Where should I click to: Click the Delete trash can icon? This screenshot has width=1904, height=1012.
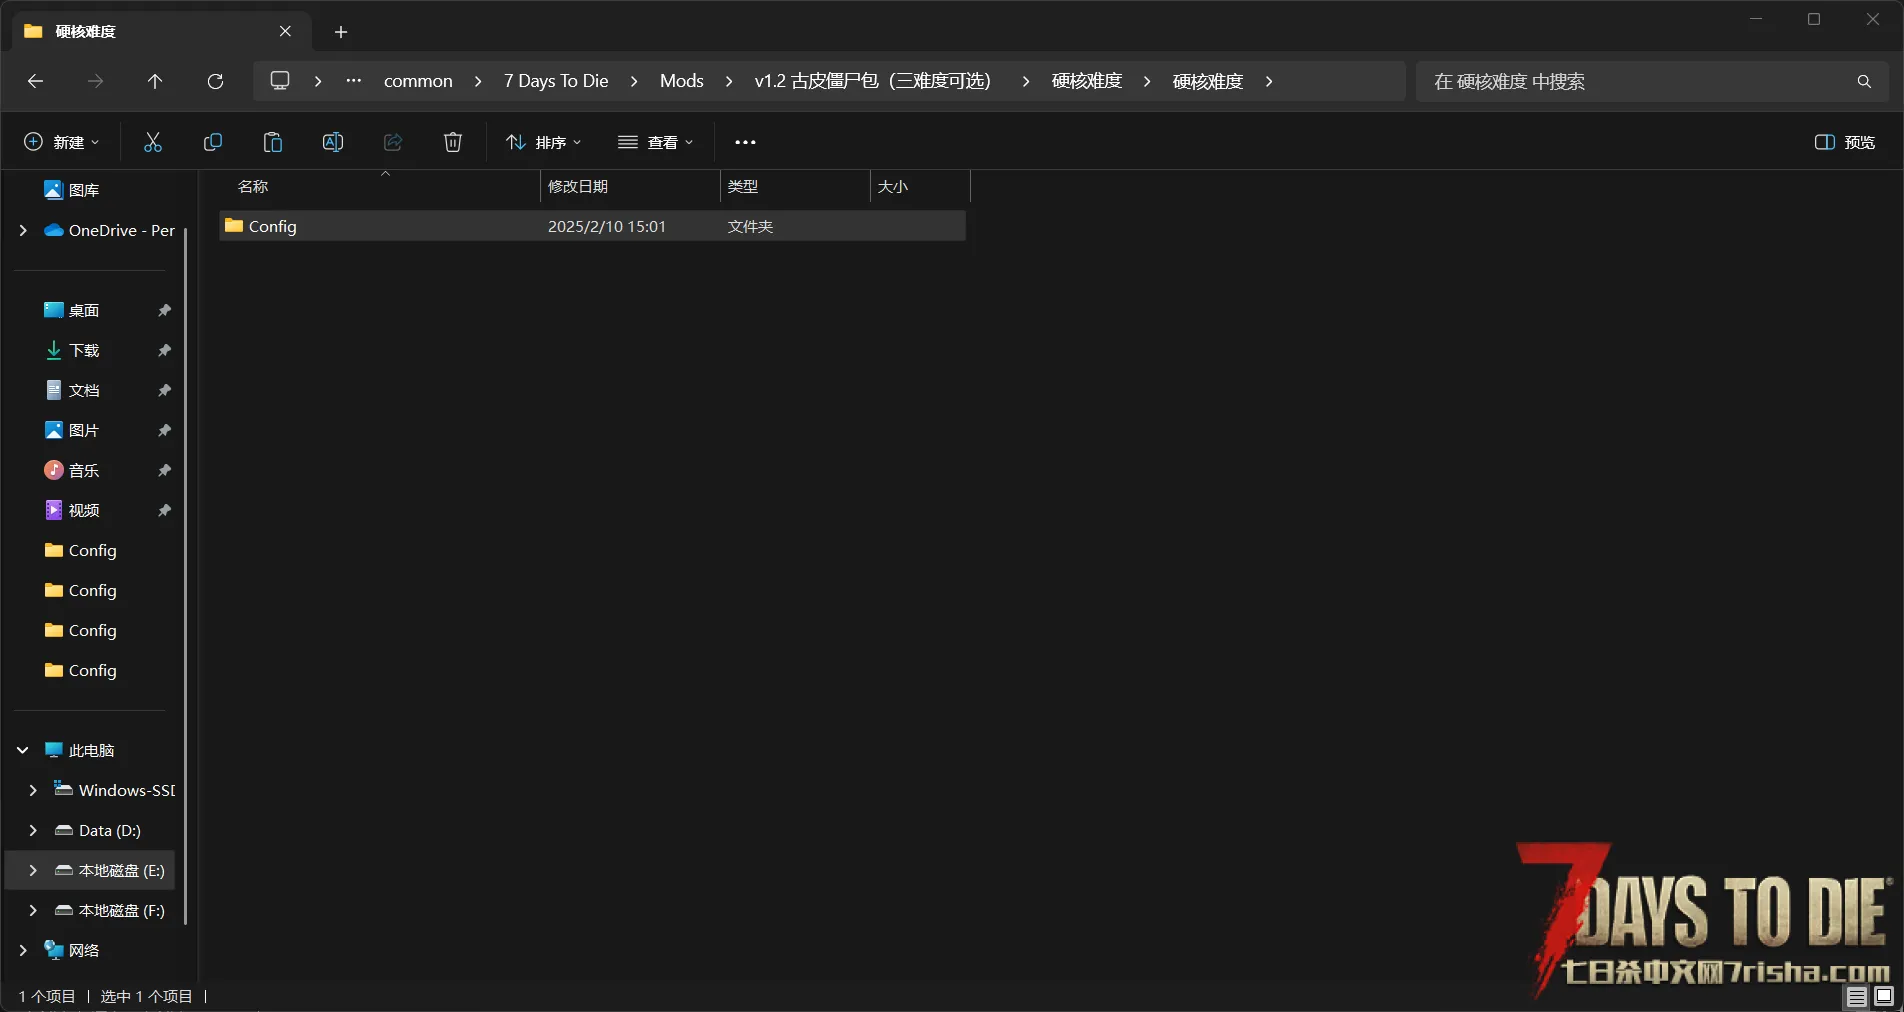(x=453, y=142)
